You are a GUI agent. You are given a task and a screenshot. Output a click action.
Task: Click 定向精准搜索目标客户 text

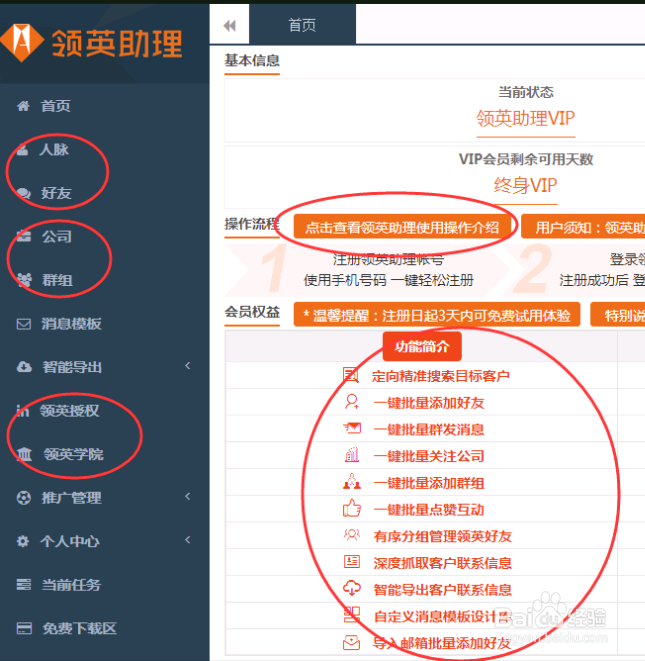441,376
